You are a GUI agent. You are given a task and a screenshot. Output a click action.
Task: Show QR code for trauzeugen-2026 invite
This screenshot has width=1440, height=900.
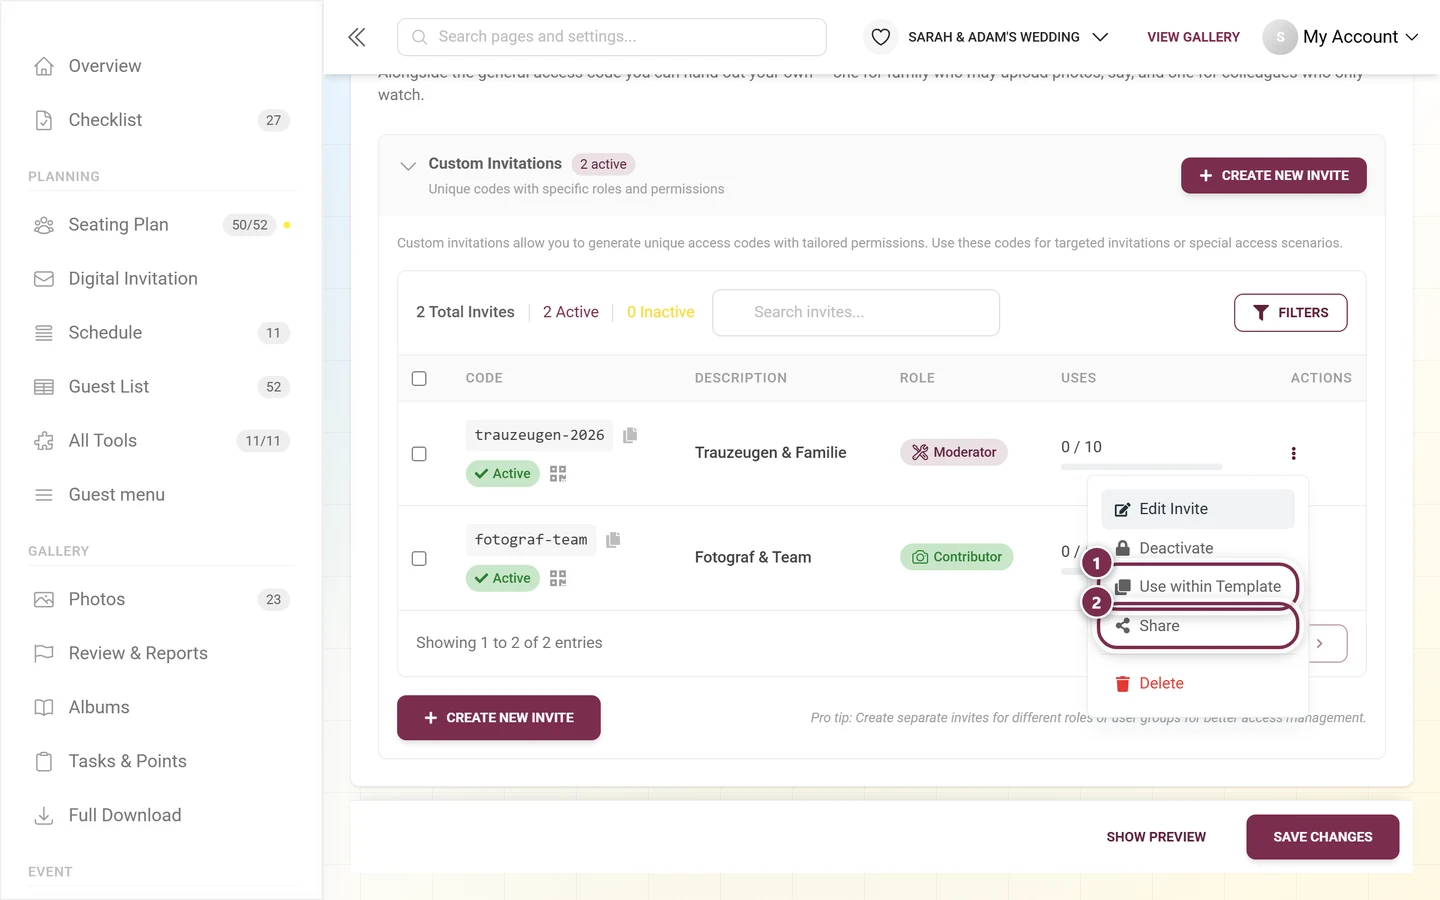pyautogui.click(x=558, y=474)
